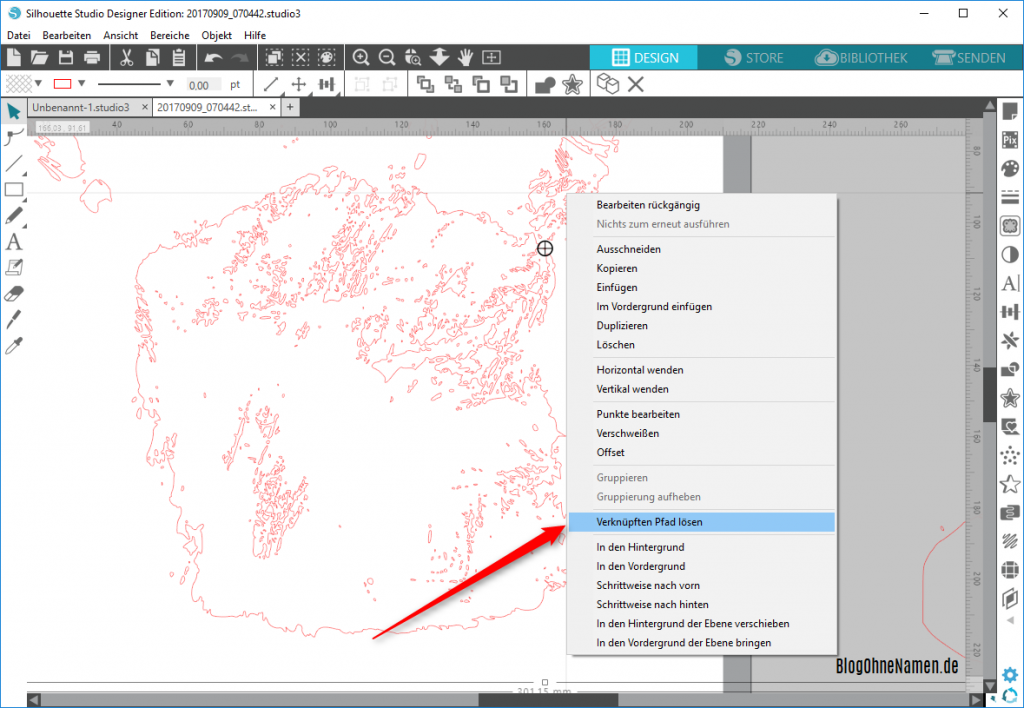Click the red line color swatch
Screen dimensions: 1024x708
click(62, 84)
